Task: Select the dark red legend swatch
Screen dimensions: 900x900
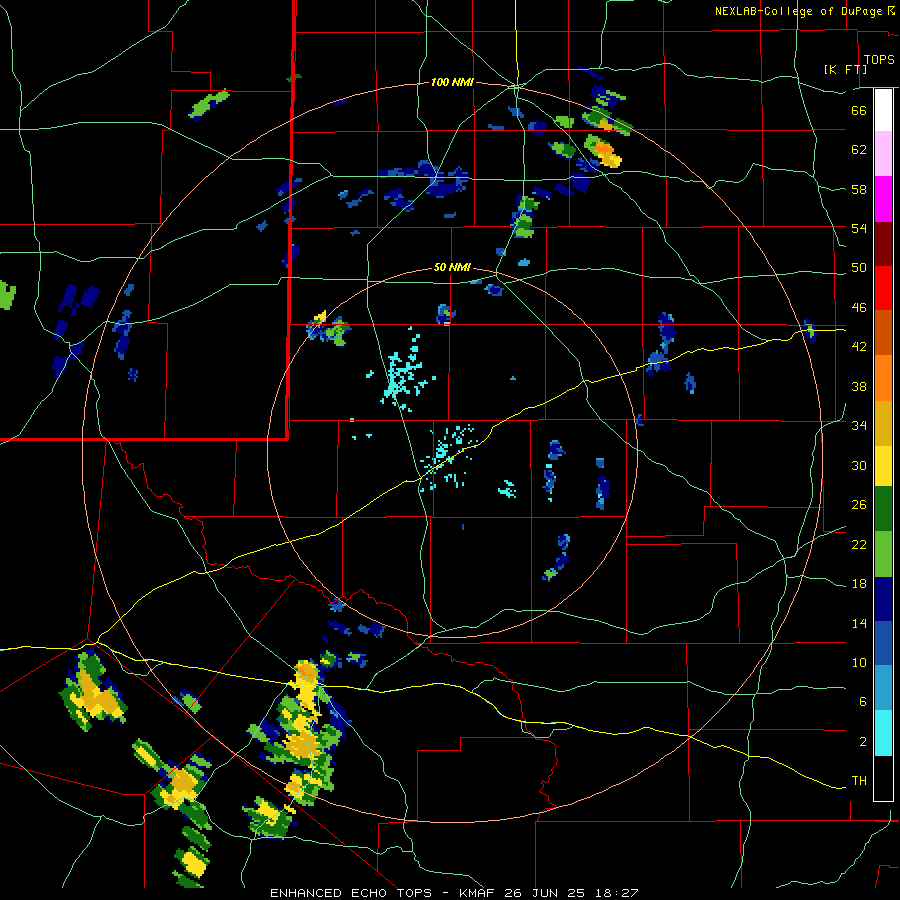Action: point(883,244)
